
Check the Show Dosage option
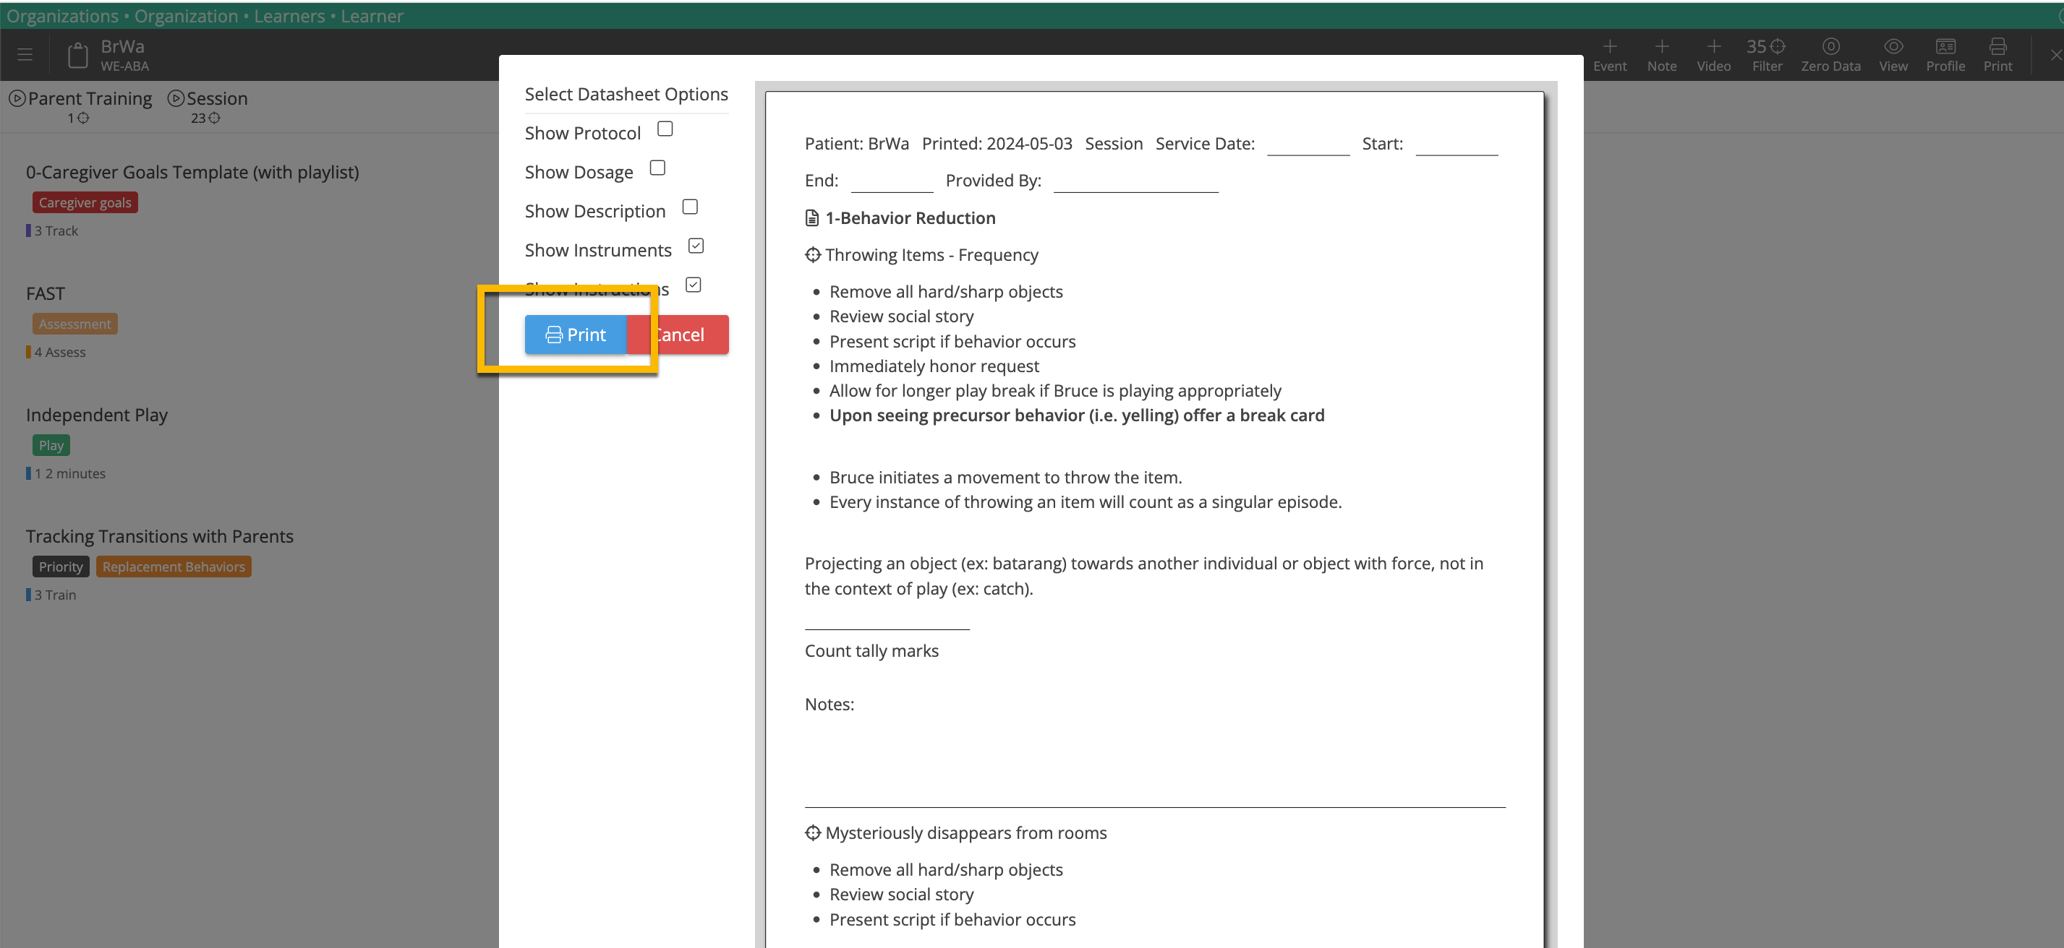tap(657, 167)
